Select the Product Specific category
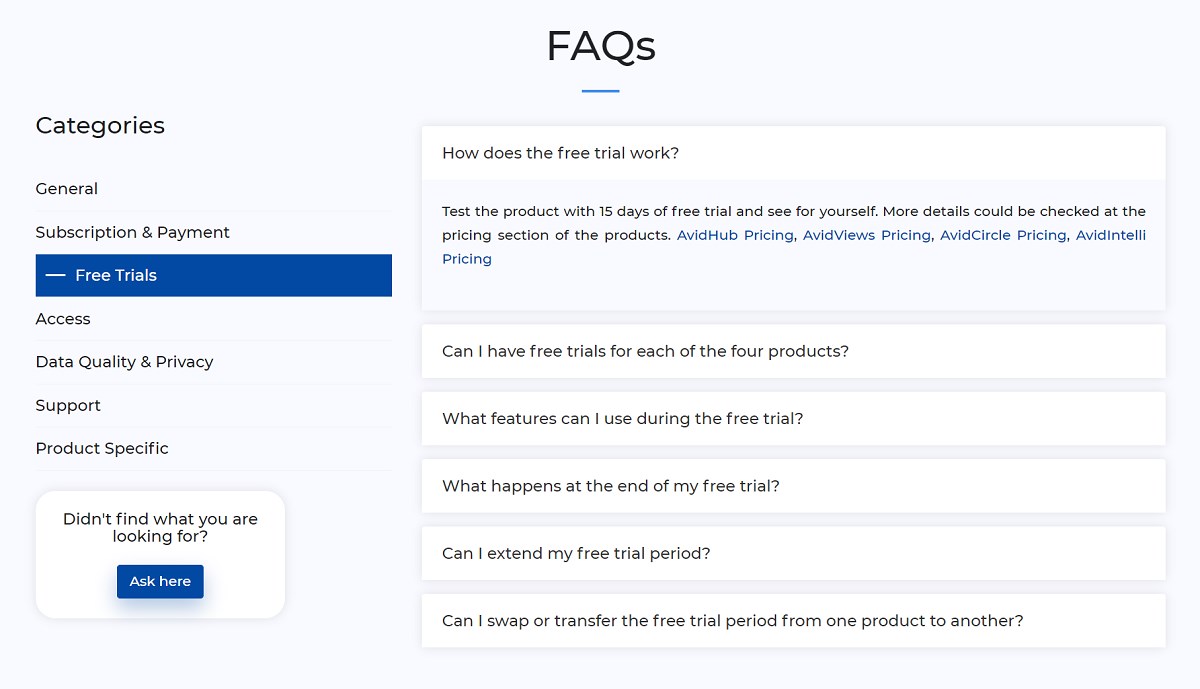Image resolution: width=1200 pixels, height=689 pixels. [102, 448]
